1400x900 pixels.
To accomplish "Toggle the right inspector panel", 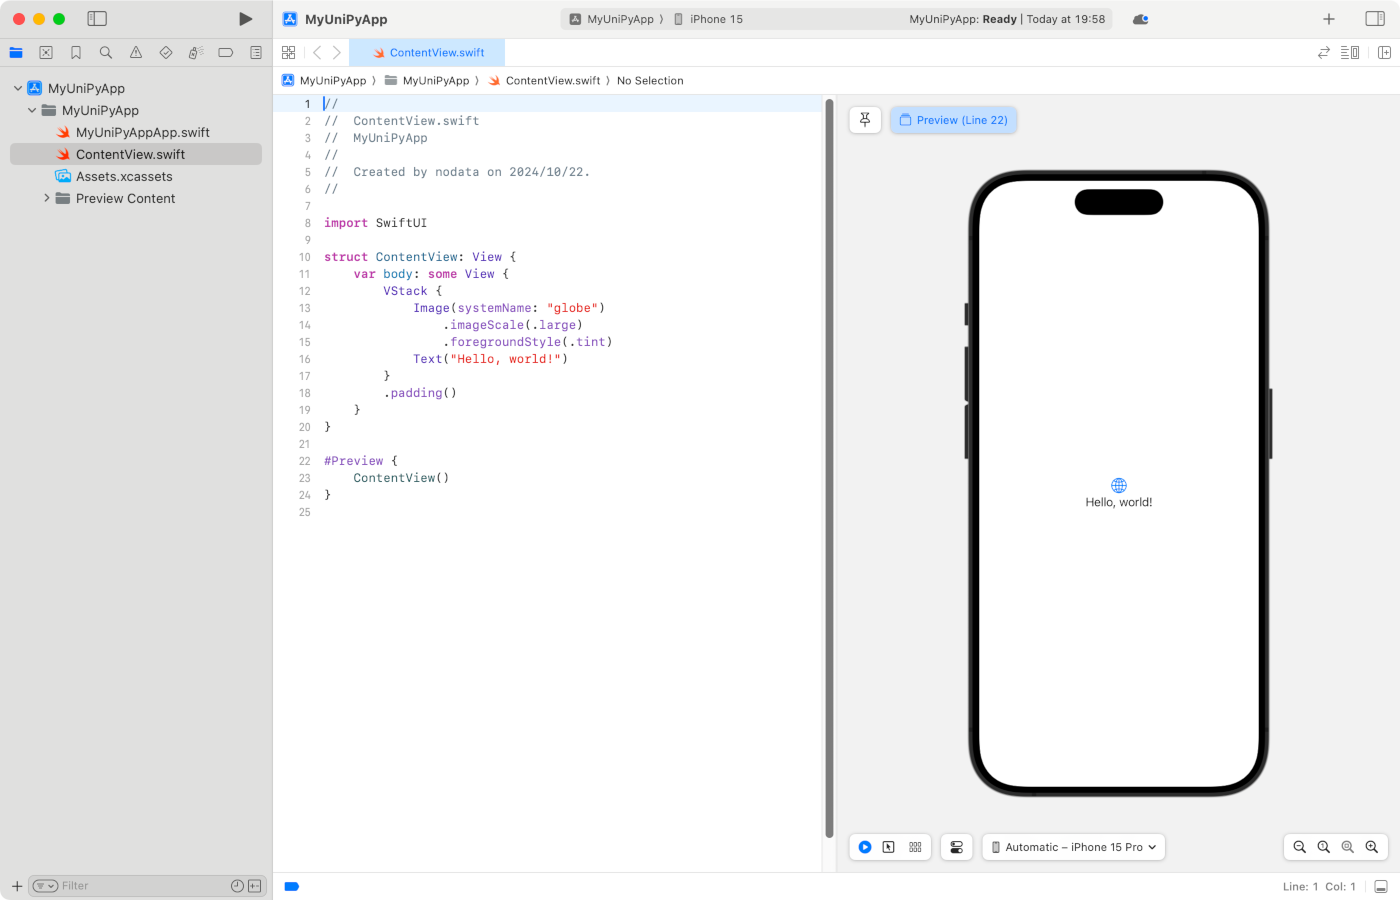I will [1375, 19].
